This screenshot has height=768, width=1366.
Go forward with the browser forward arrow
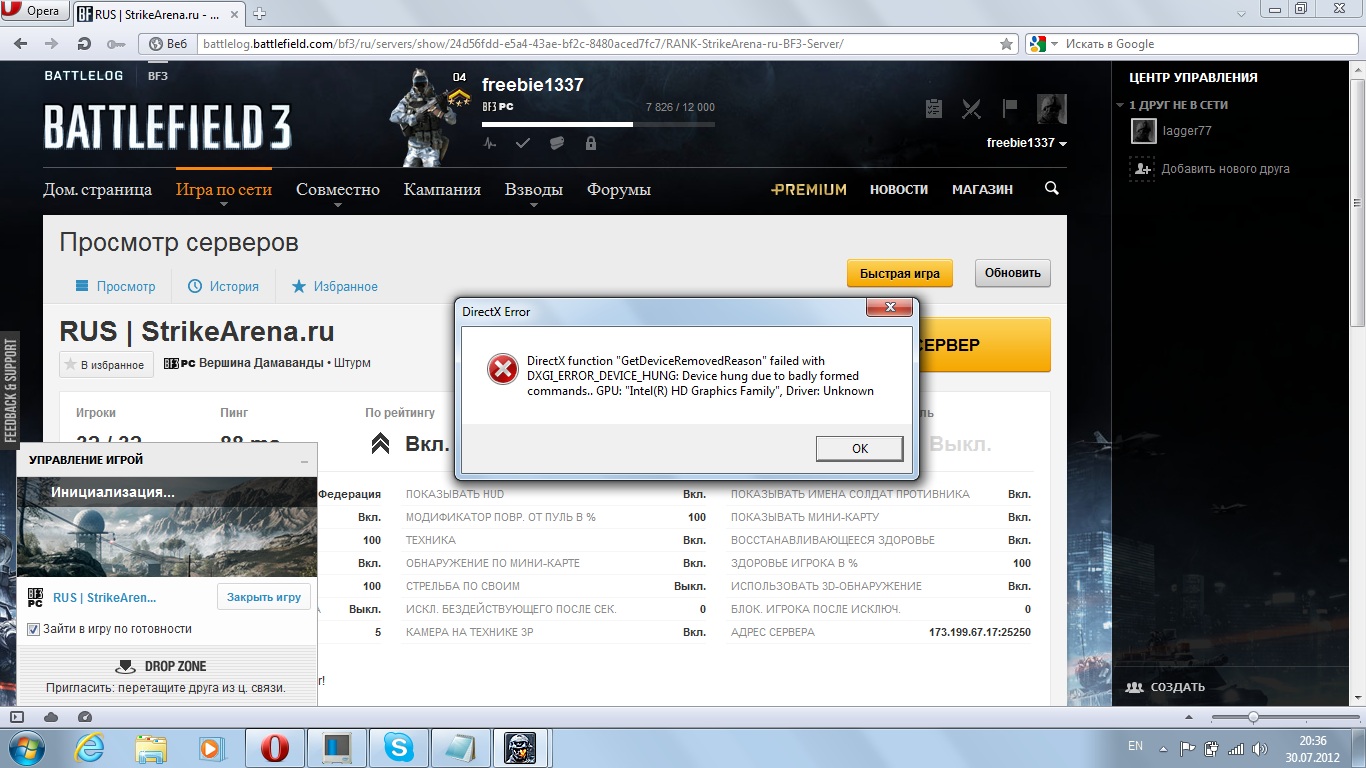[52, 44]
